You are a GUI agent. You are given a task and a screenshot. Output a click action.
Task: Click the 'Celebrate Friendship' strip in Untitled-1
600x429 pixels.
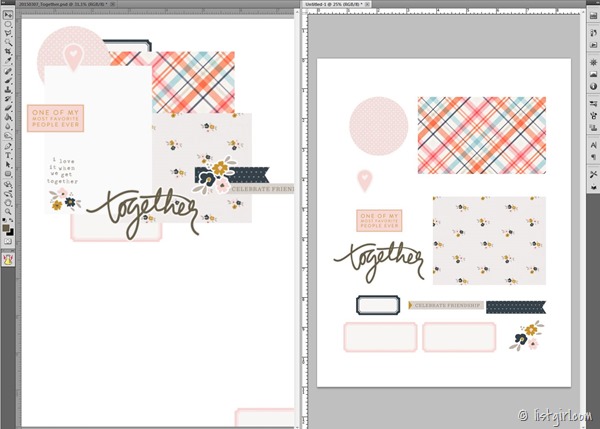click(x=446, y=305)
